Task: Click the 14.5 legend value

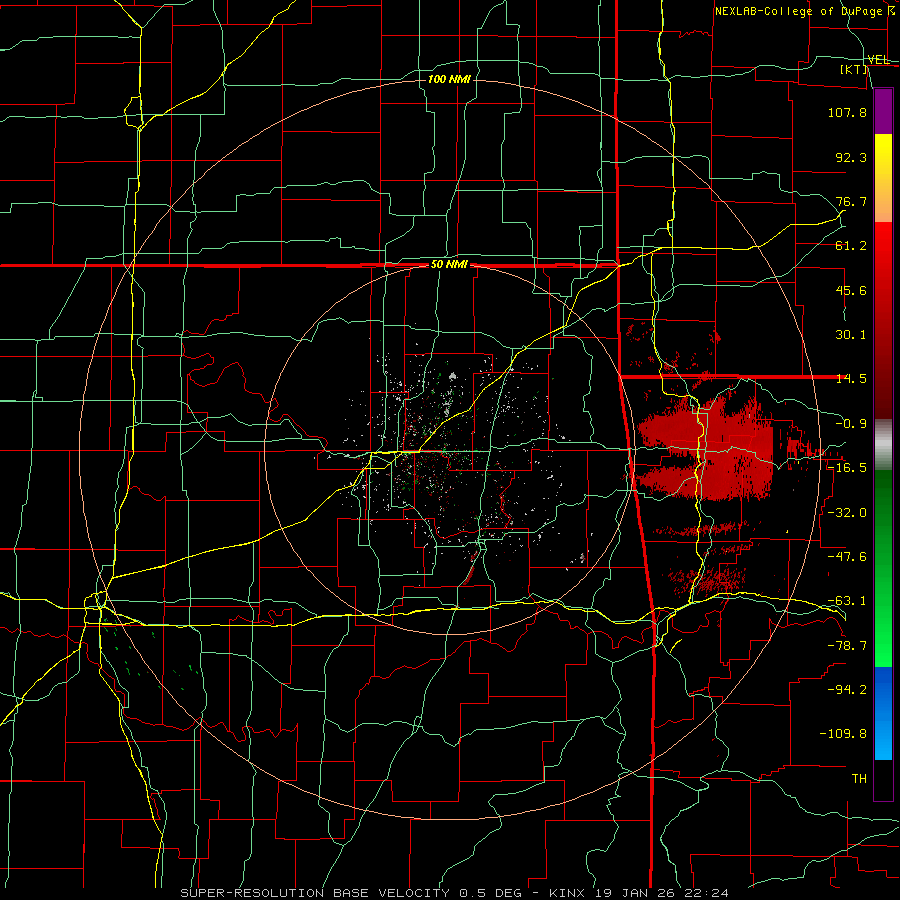Action: coord(851,379)
